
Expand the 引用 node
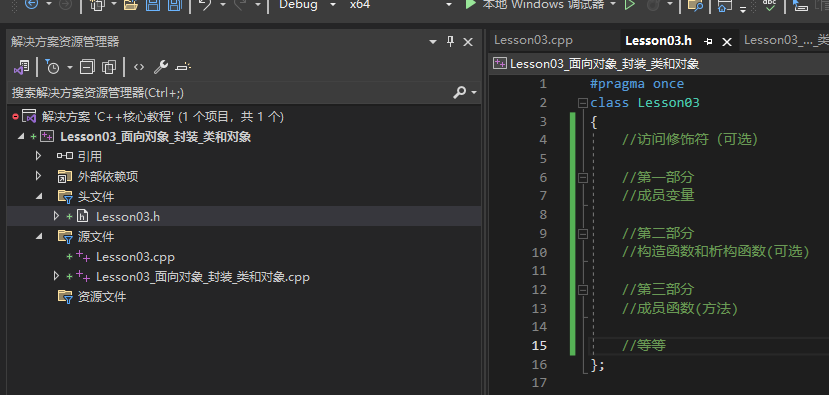coord(38,156)
